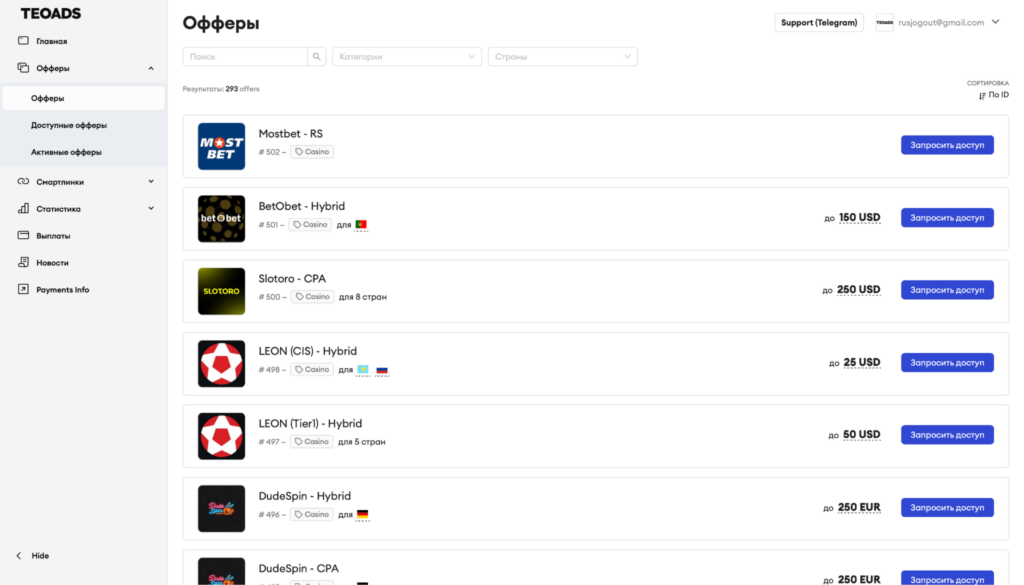Viewport: 1024px width, 585px height.
Task: Click the Смартлинки link icon
Action: (x=24, y=182)
